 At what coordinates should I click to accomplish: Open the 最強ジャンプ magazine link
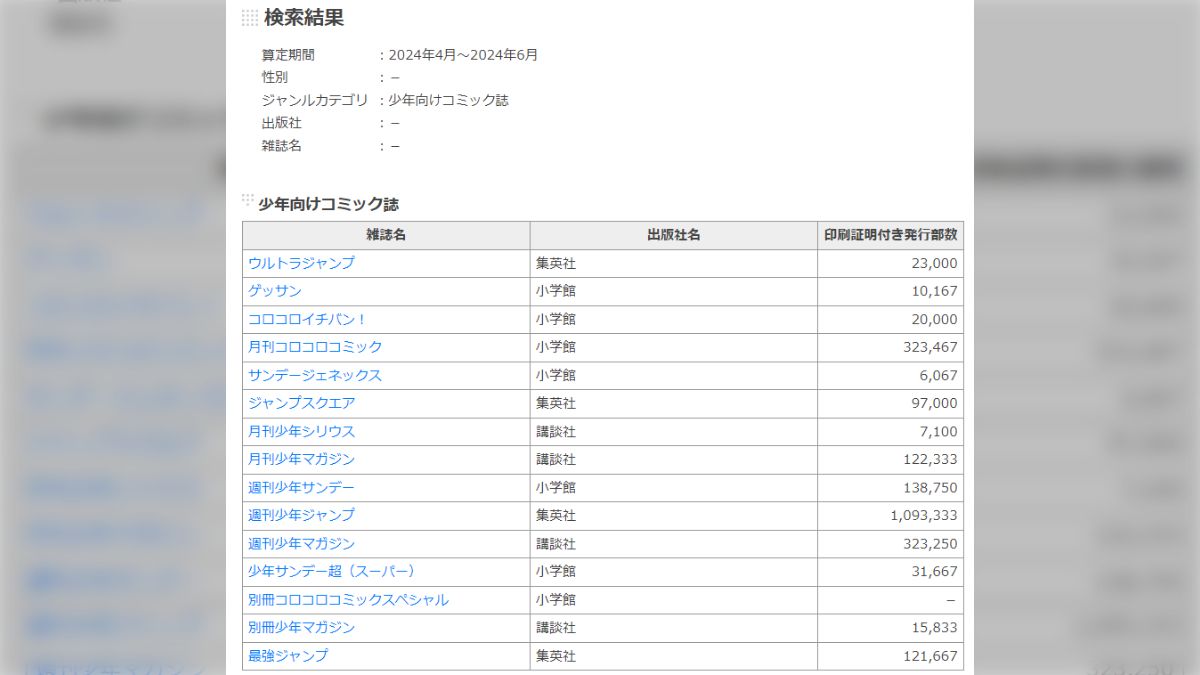coord(288,656)
